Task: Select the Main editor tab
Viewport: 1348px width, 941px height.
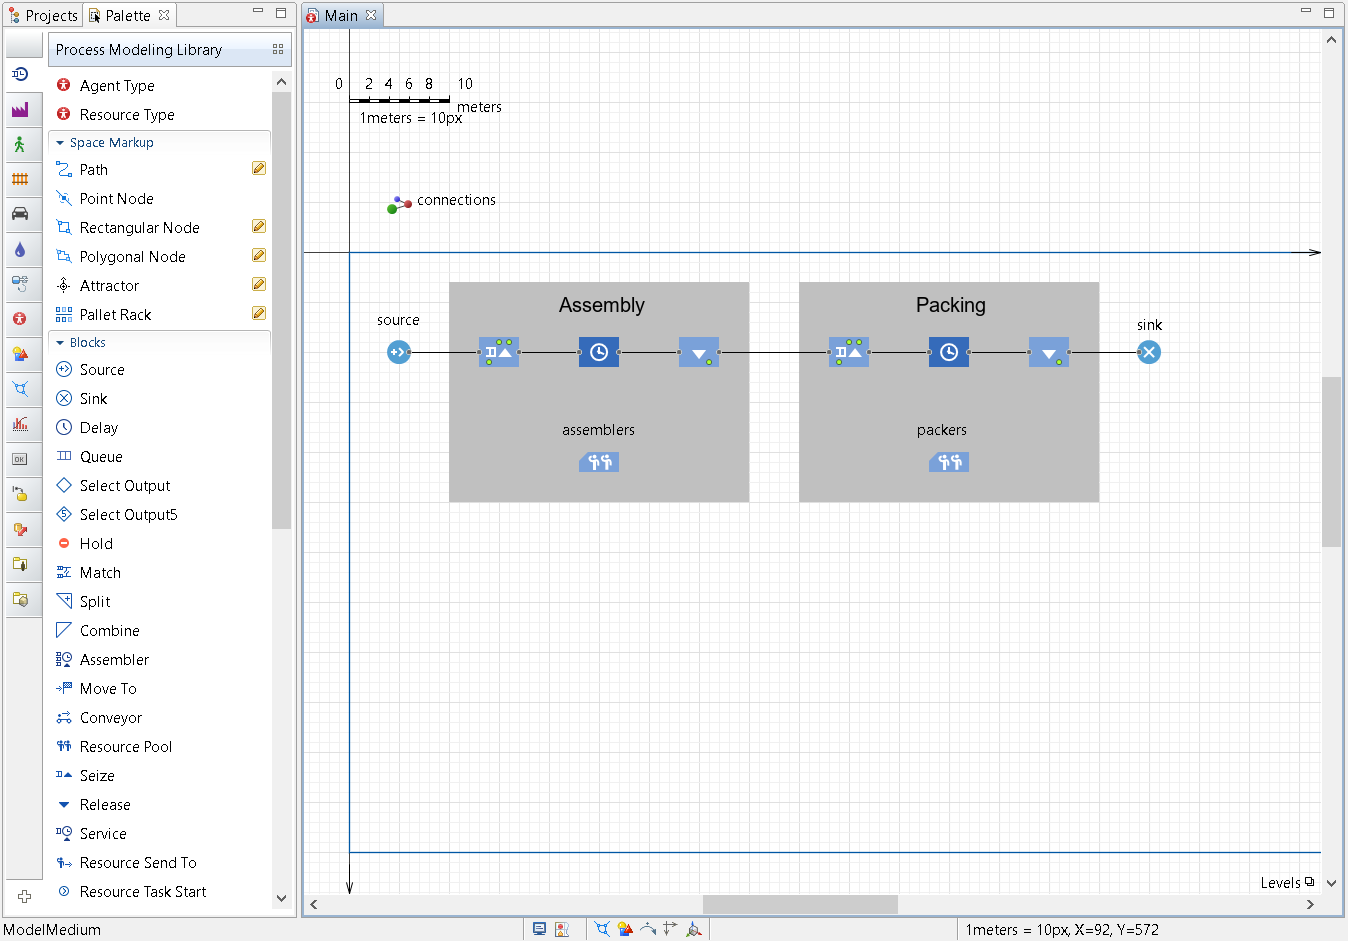Action: (340, 15)
